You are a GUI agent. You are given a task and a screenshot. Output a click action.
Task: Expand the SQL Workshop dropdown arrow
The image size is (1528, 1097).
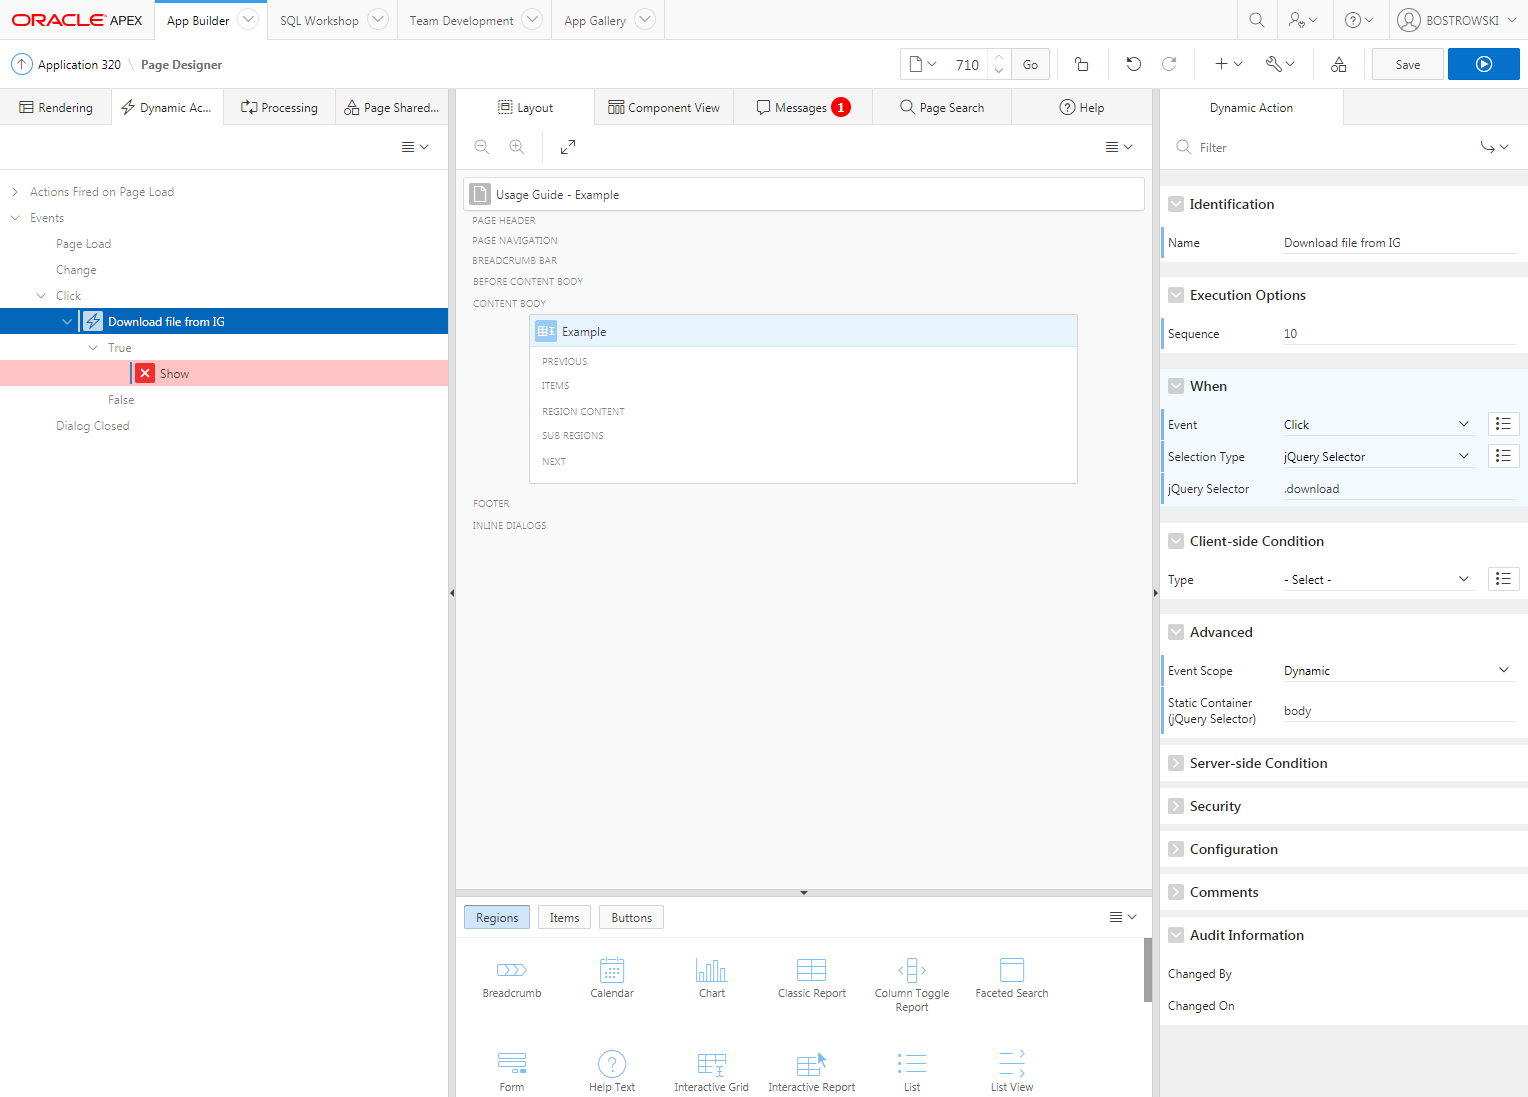377,19
